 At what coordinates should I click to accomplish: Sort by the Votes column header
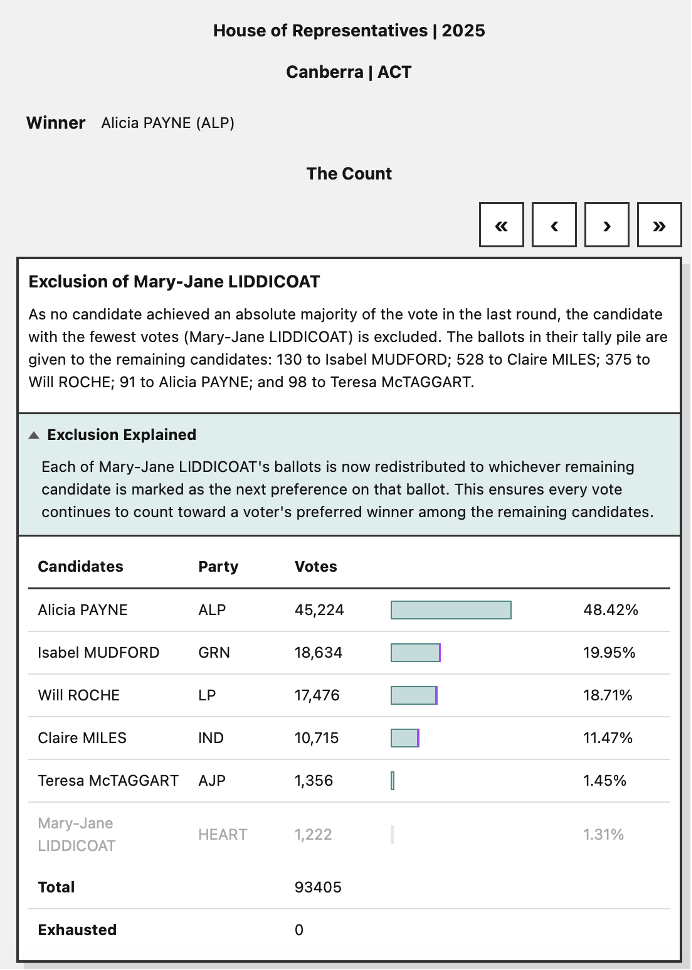pyautogui.click(x=316, y=566)
